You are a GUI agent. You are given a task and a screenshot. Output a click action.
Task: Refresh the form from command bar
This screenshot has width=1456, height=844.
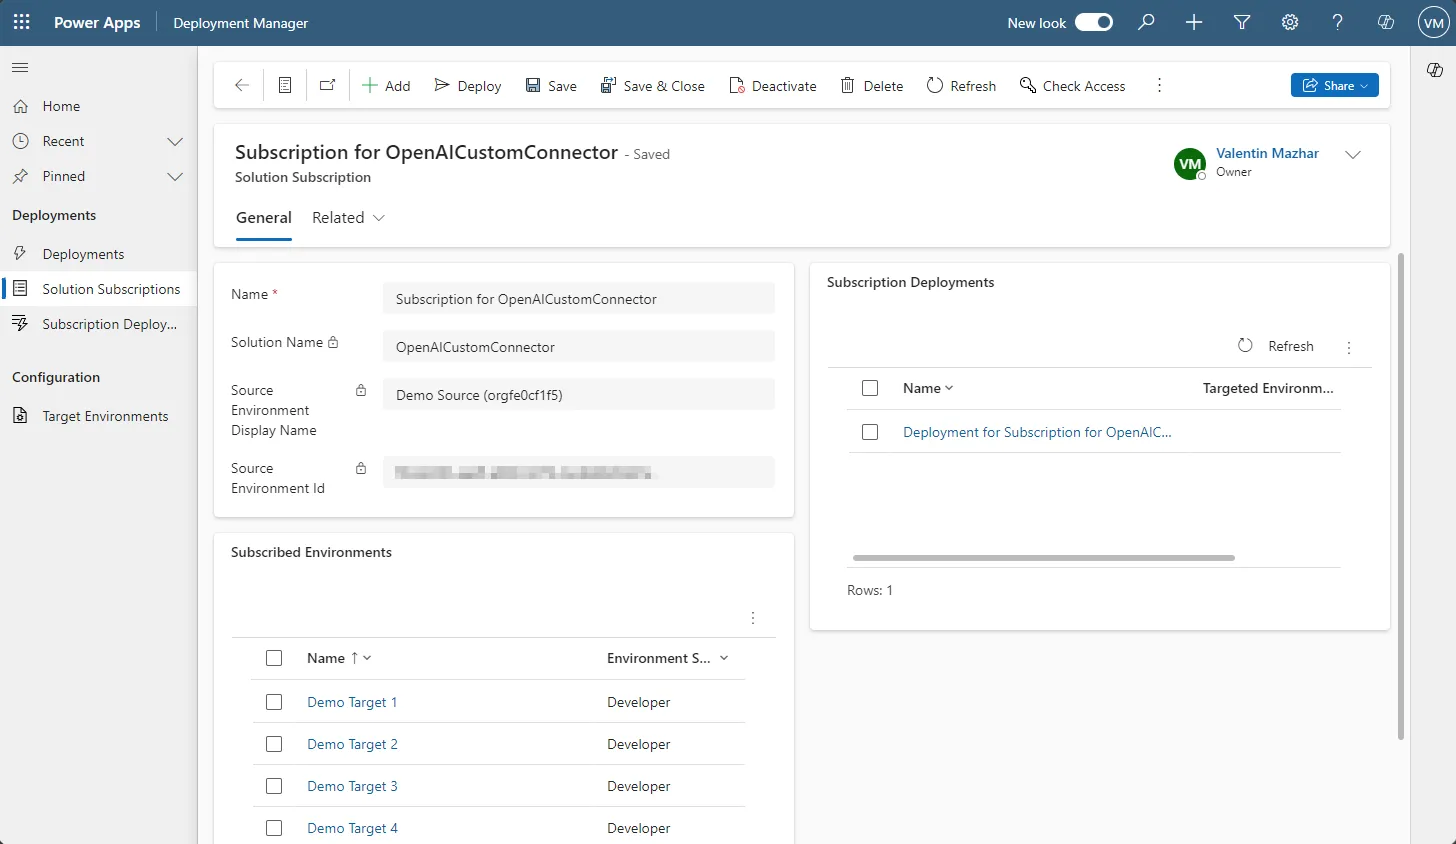961,86
